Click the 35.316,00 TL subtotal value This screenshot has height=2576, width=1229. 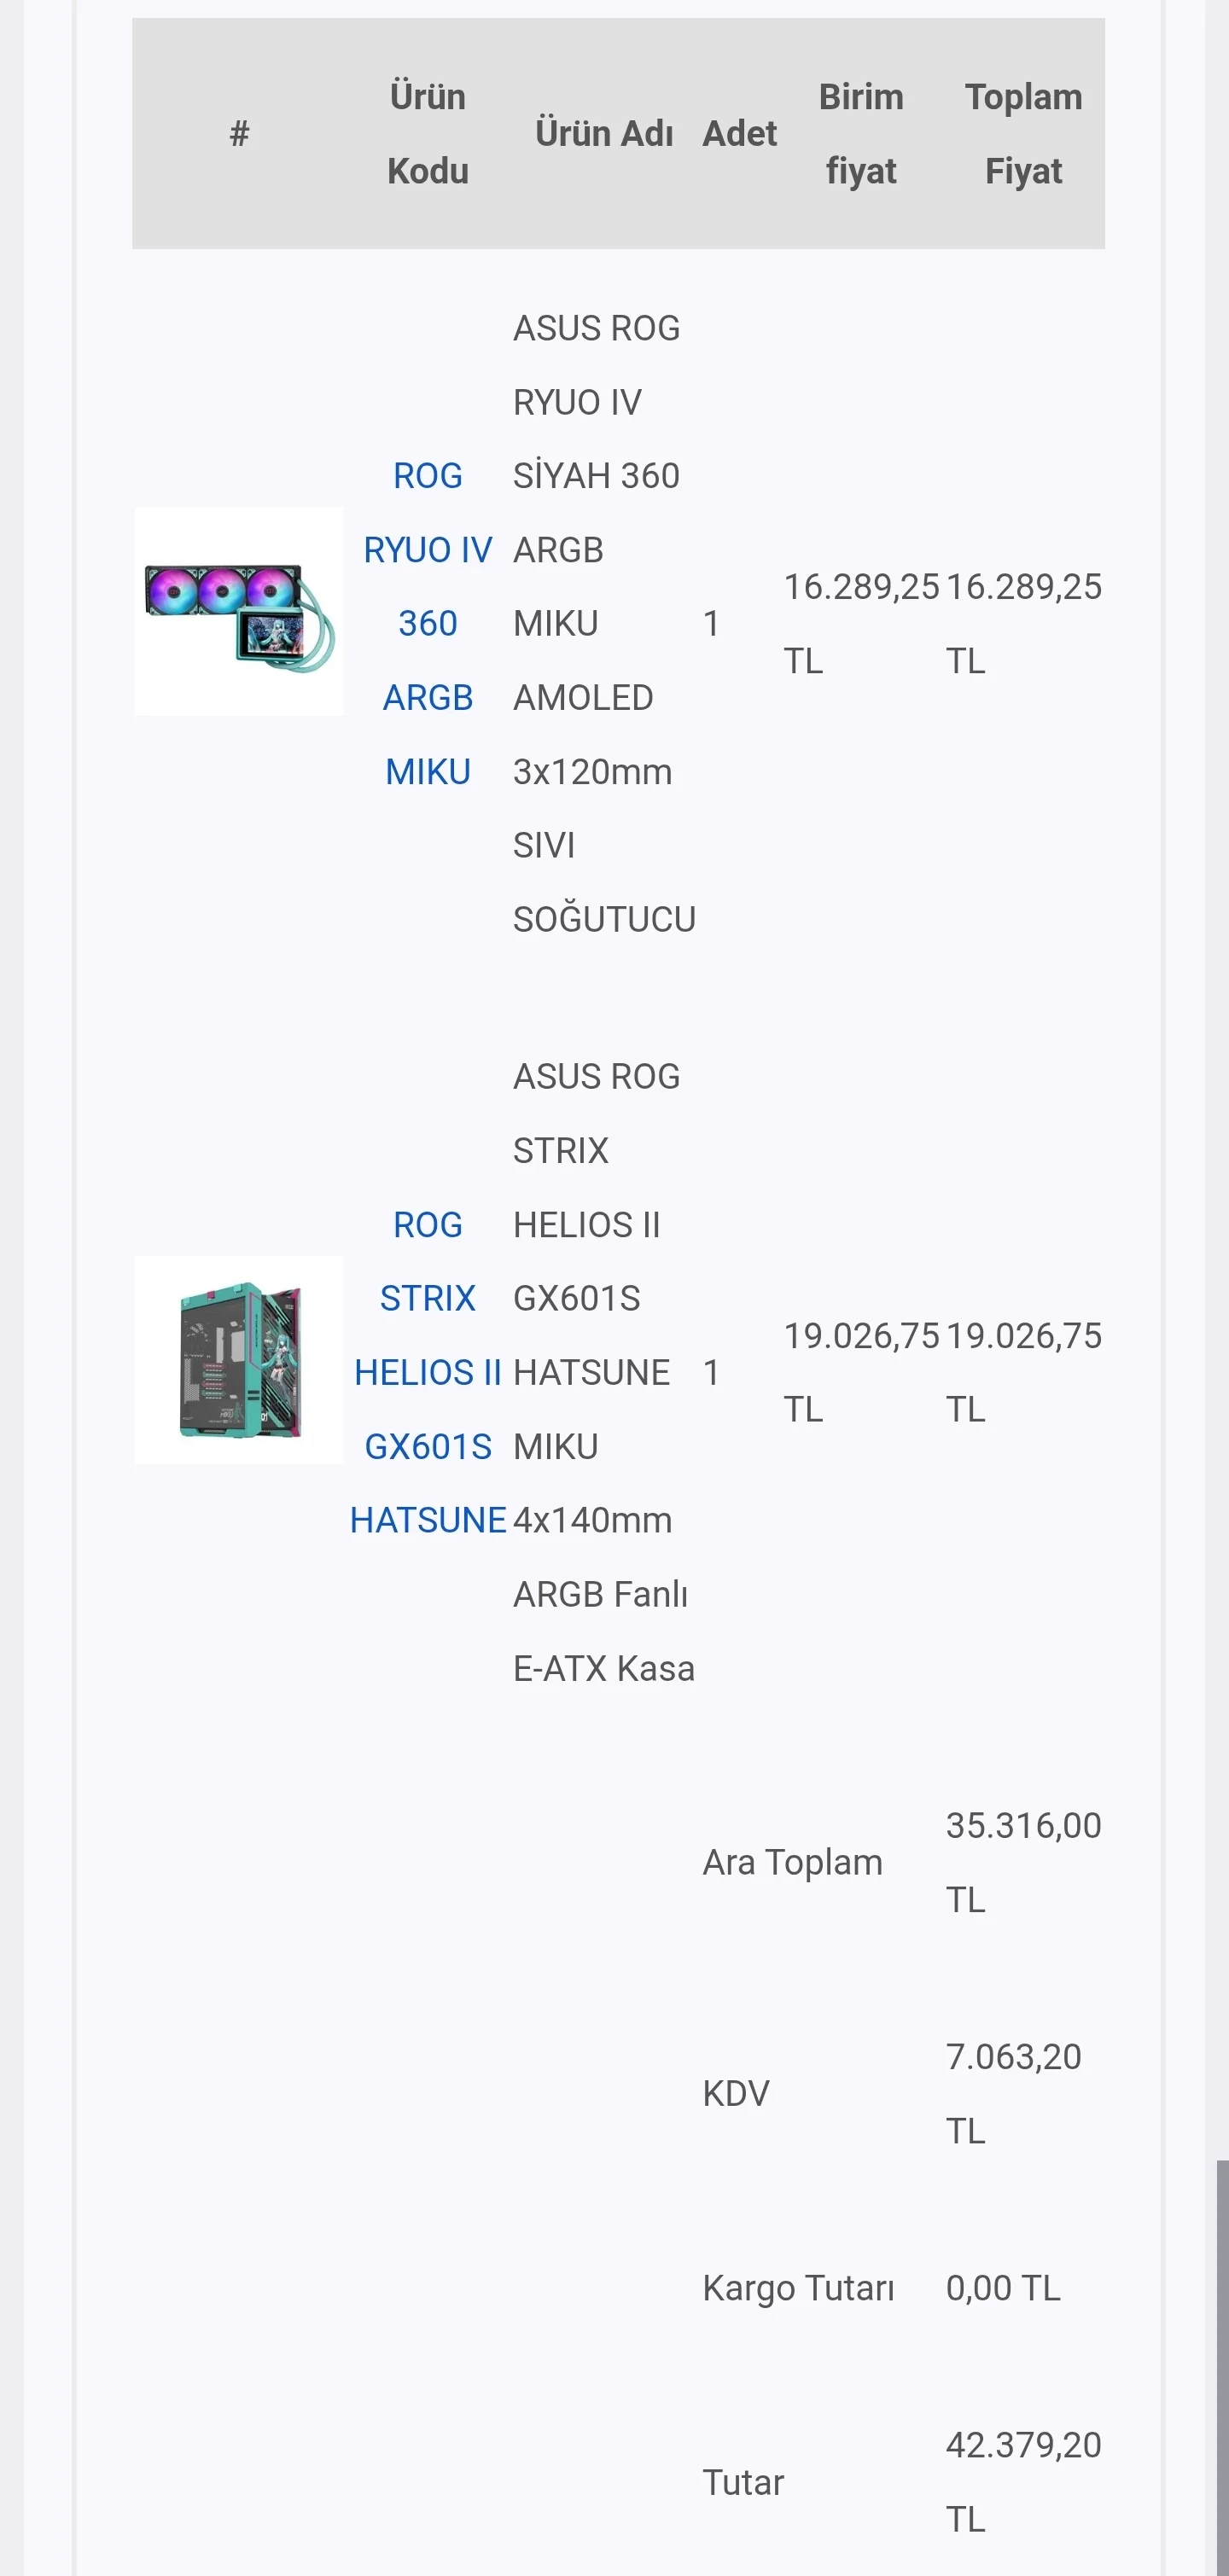pyautogui.click(x=1023, y=1862)
